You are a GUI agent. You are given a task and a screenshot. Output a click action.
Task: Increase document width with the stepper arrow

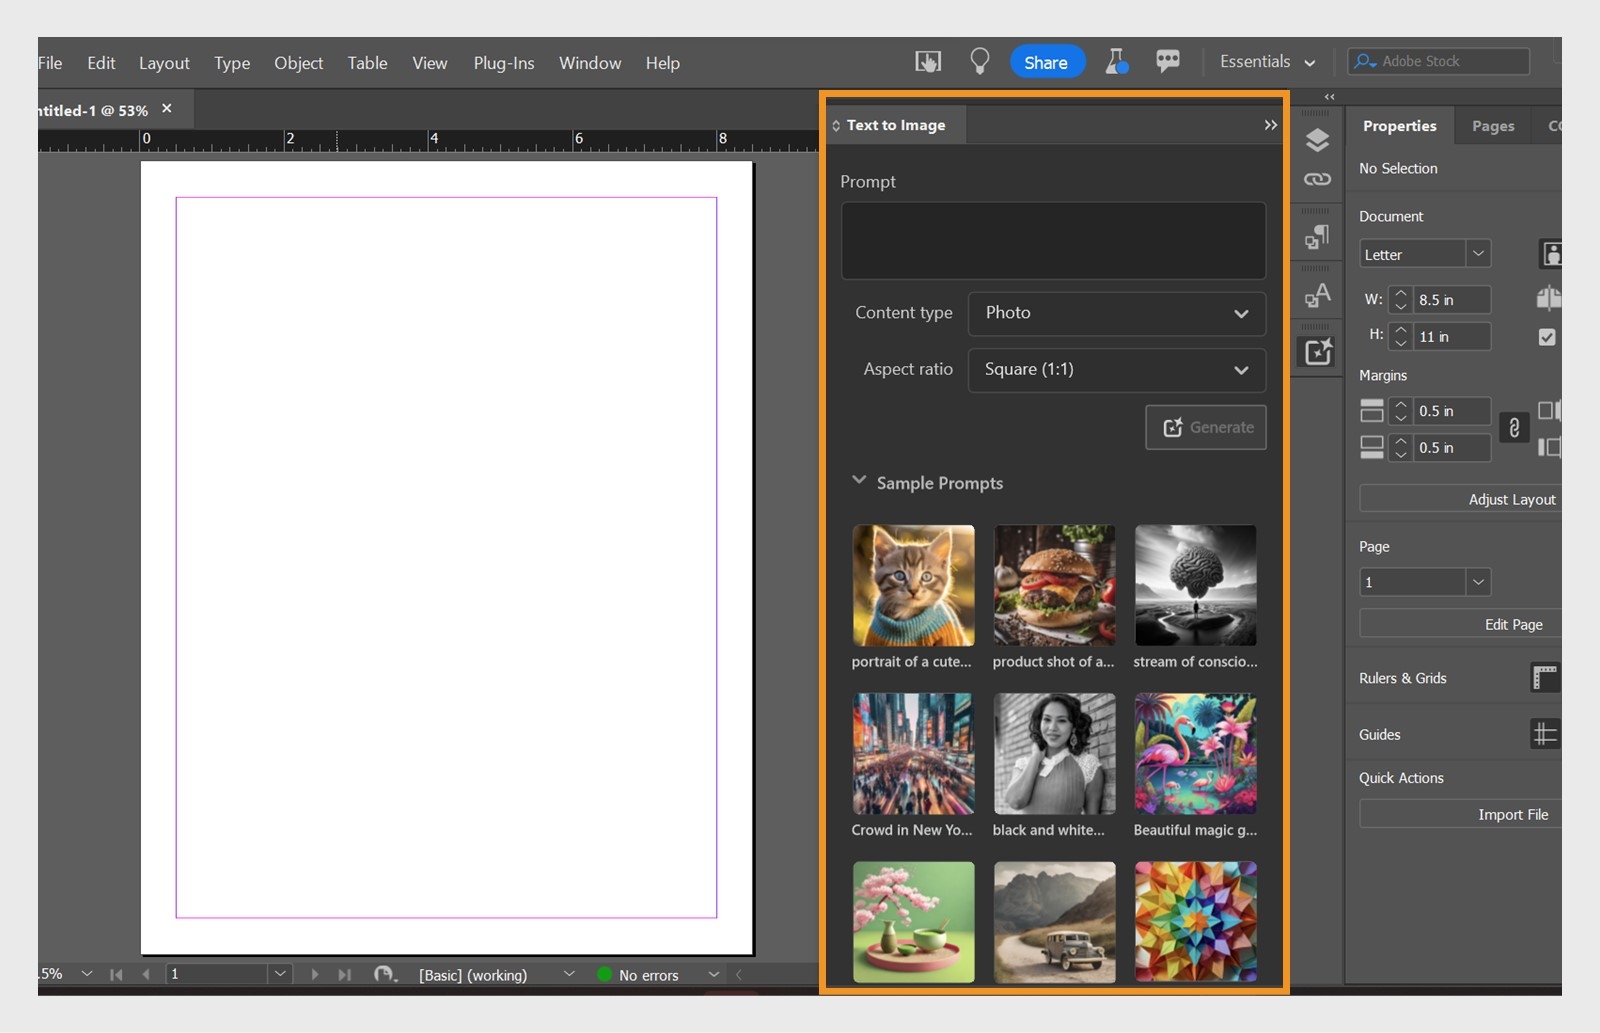1400,294
